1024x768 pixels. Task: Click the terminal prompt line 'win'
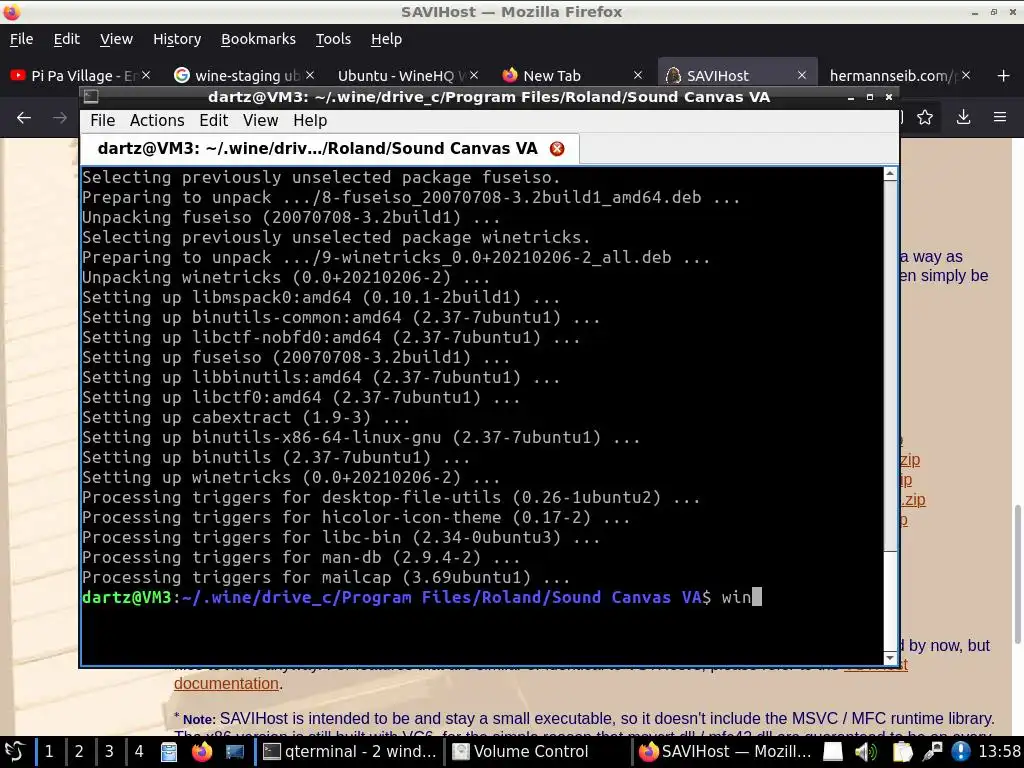[421, 598]
